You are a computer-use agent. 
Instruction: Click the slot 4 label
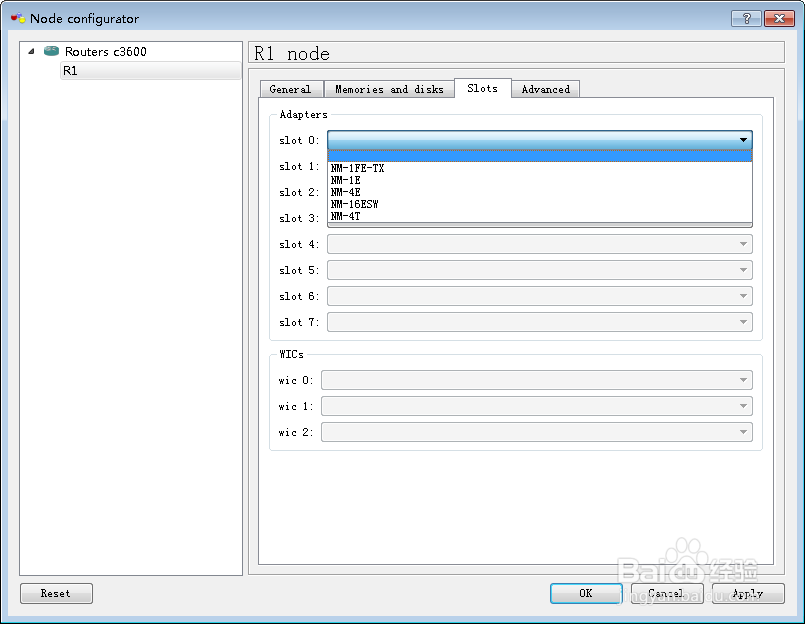[x=299, y=244]
